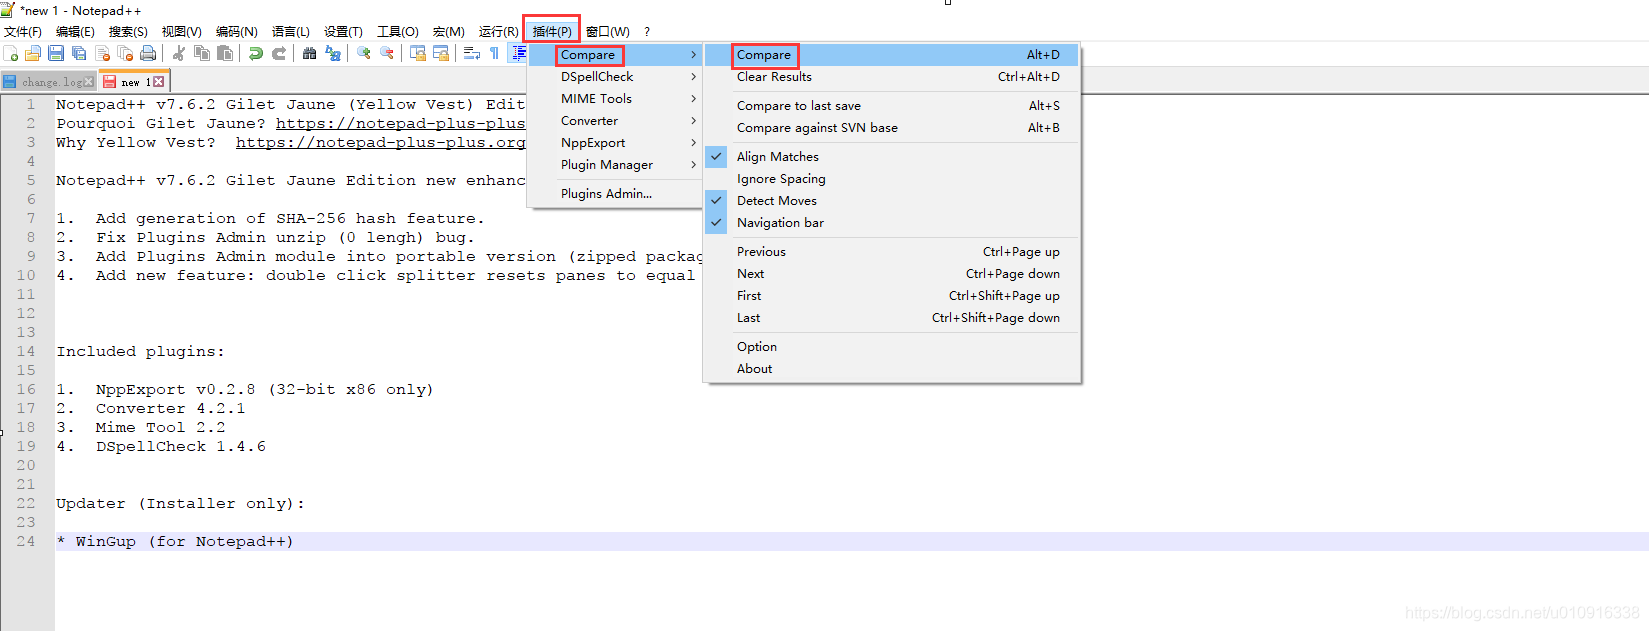Expand the Converter submenu
1649x631 pixels.
615,121
